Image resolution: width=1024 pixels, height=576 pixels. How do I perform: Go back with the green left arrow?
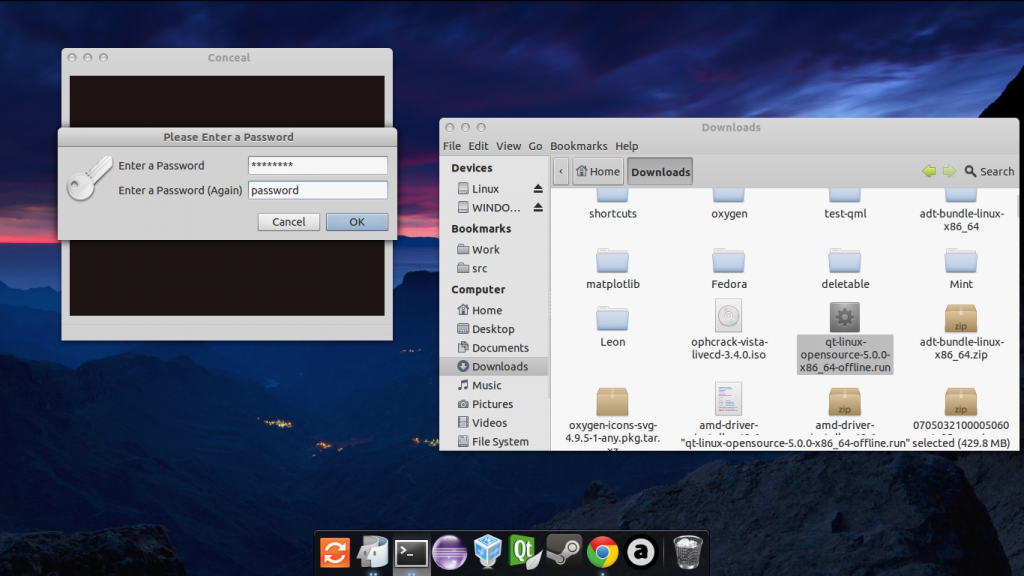pos(929,171)
